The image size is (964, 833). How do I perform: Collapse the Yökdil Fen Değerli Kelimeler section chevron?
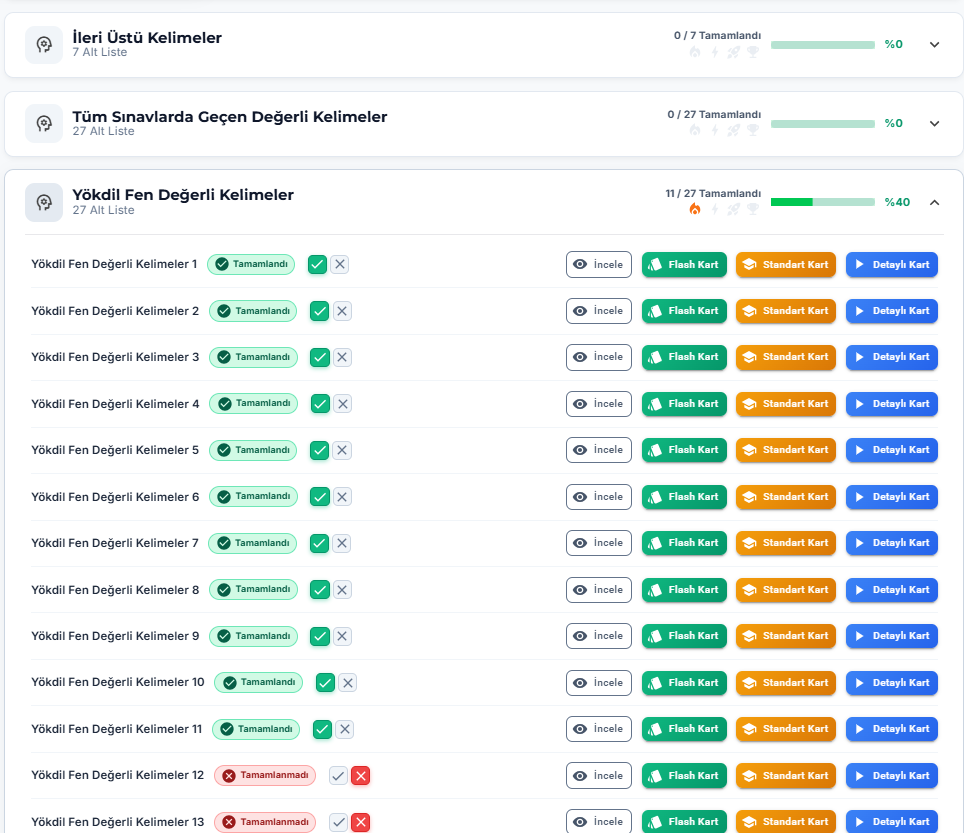click(934, 202)
